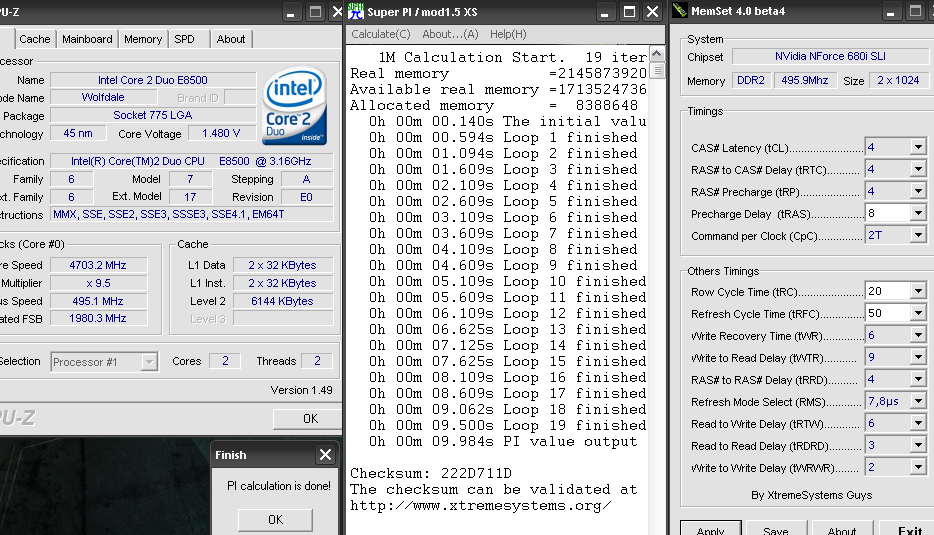This screenshot has height=535, width=934.
Task: Click the xtremesystems.org URL text
Action: coord(480,505)
